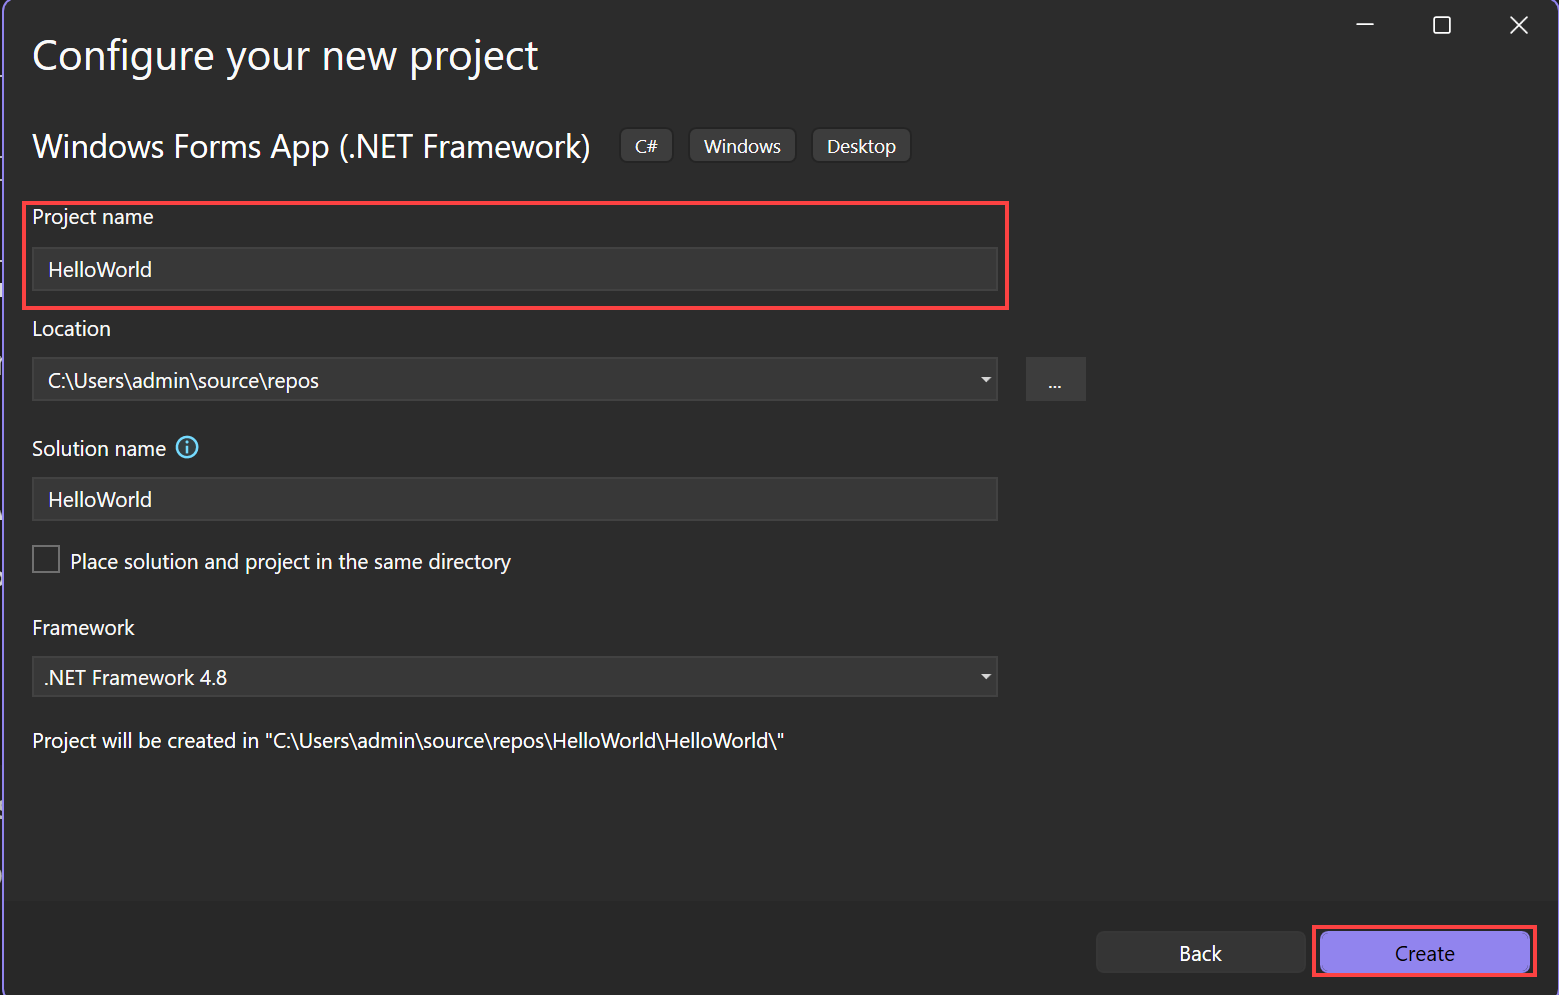Image resolution: width=1559 pixels, height=995 pixels.
Task: Expand the .NET Framework 4.8 version list
Action: click(x=985, y=677)
